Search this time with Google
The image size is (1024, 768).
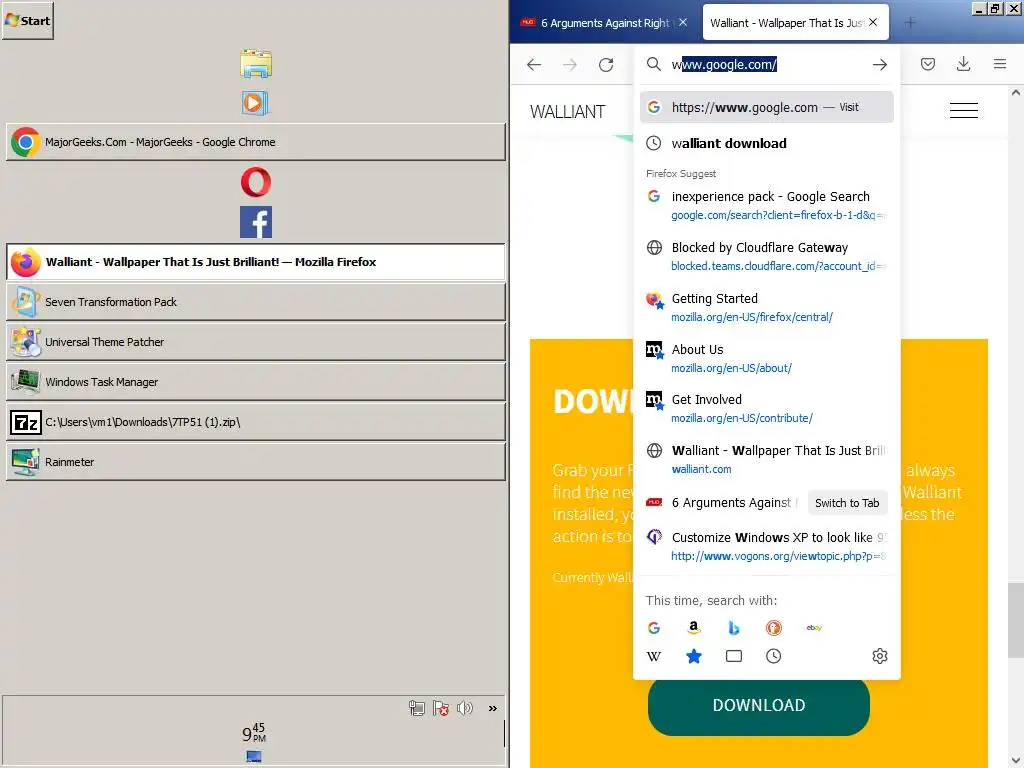pyautogui.click(x=654, y=628)
